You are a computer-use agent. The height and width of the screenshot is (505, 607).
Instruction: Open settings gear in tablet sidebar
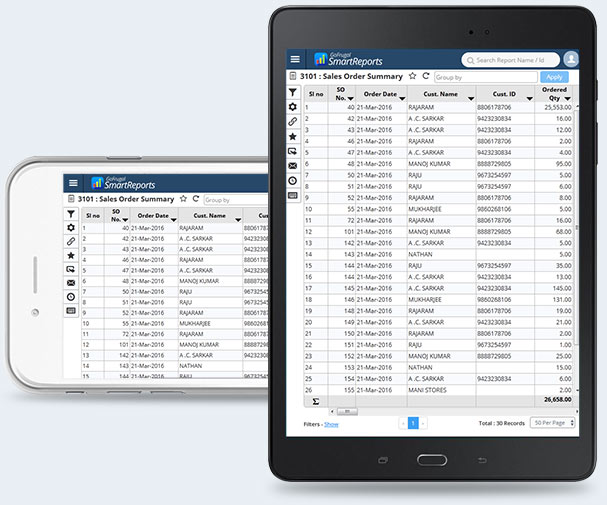pos(292,107)
